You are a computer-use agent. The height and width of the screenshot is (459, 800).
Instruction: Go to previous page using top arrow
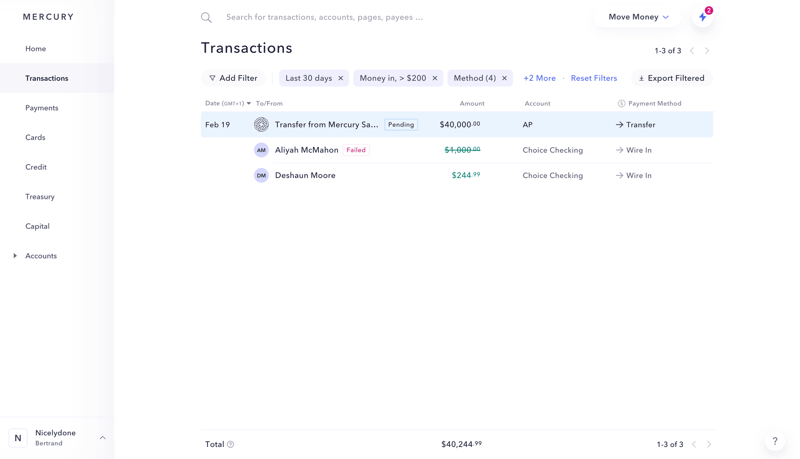click(x=692, y=50)
